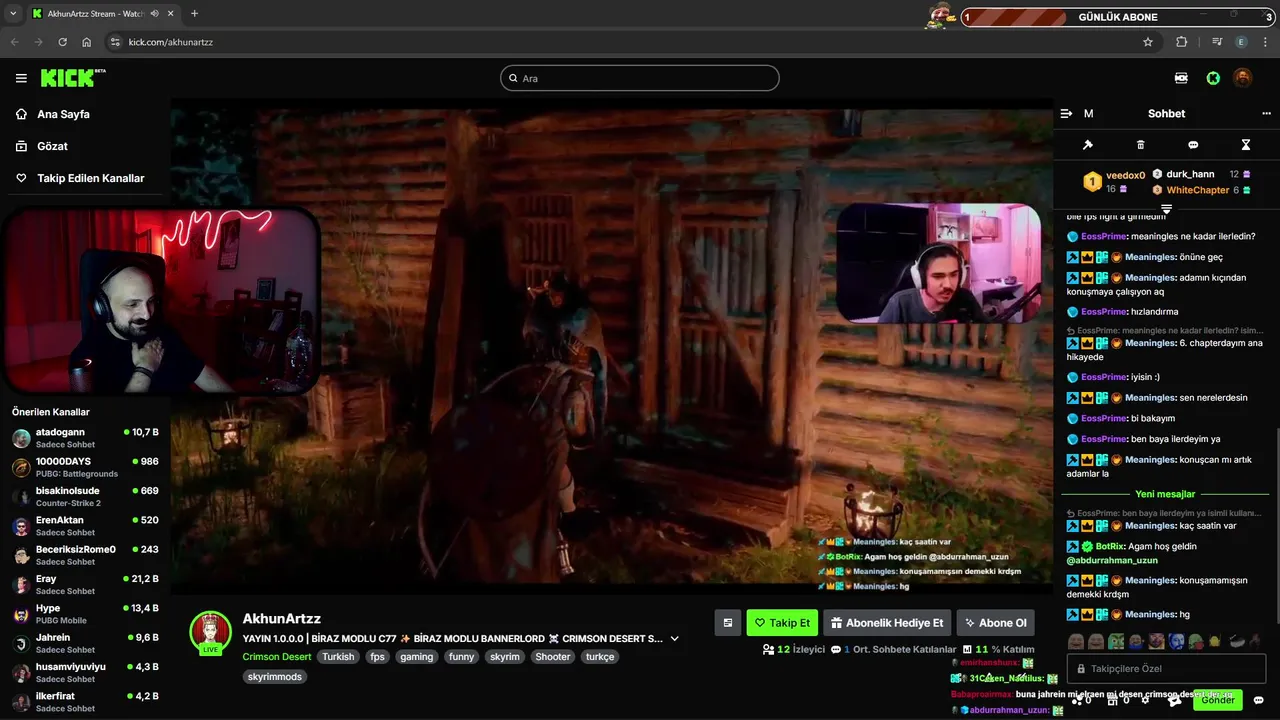Image resolution: width=1280 pixels, height=720 pixels.
Task: Open recommended channel Jahrein
Action: (x=85, y=643)
